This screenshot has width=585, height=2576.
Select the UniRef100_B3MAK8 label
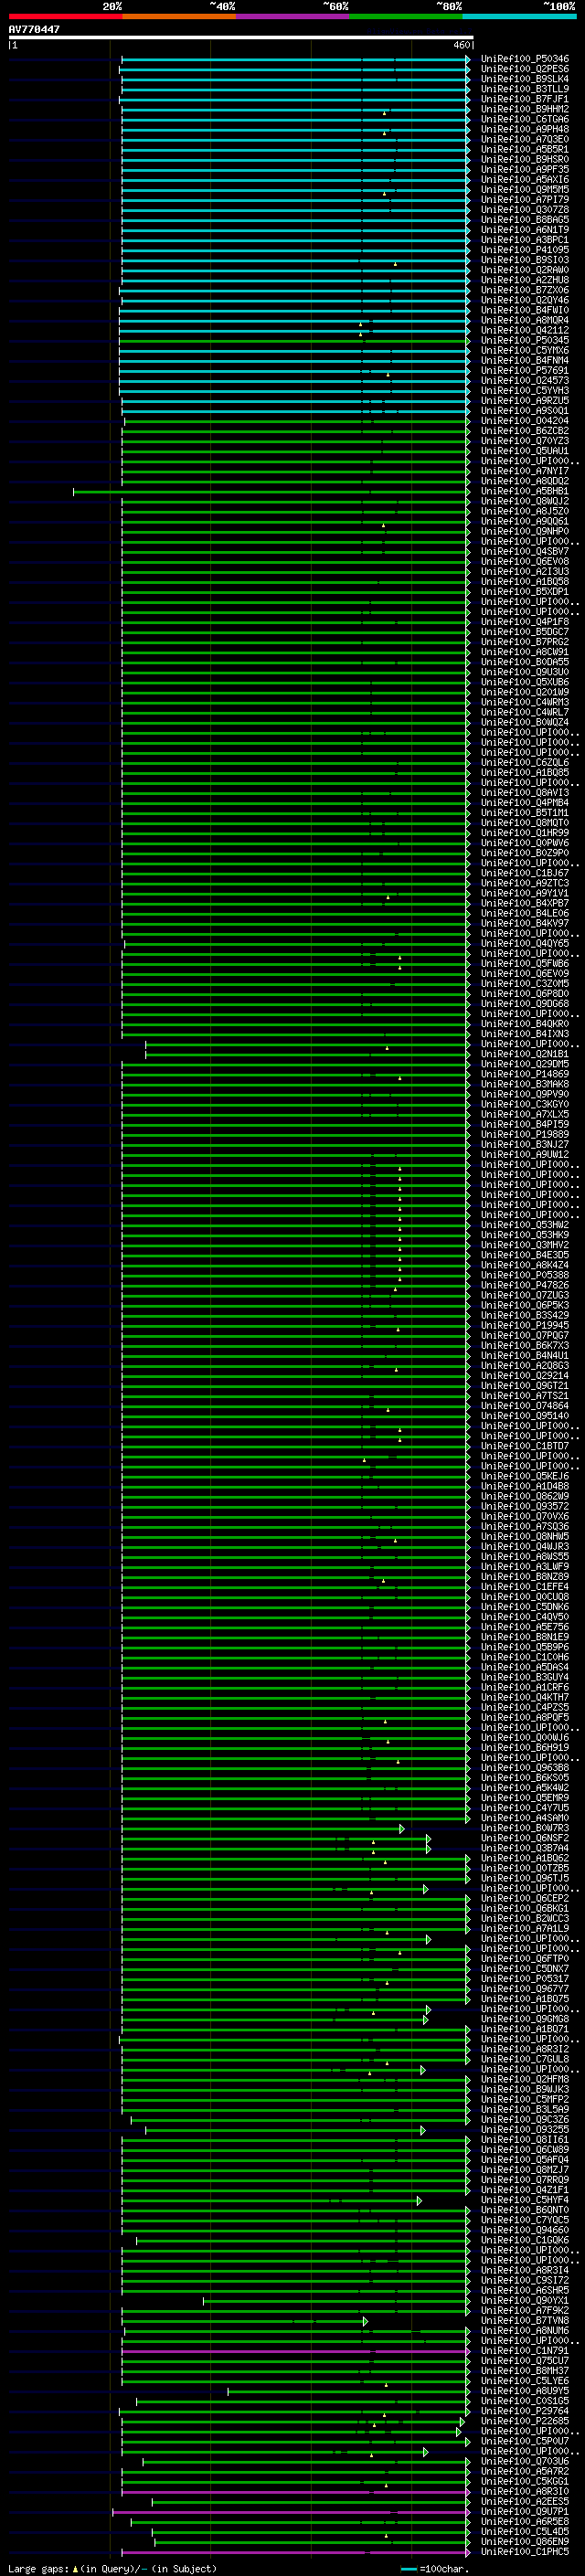(524, 1084)
